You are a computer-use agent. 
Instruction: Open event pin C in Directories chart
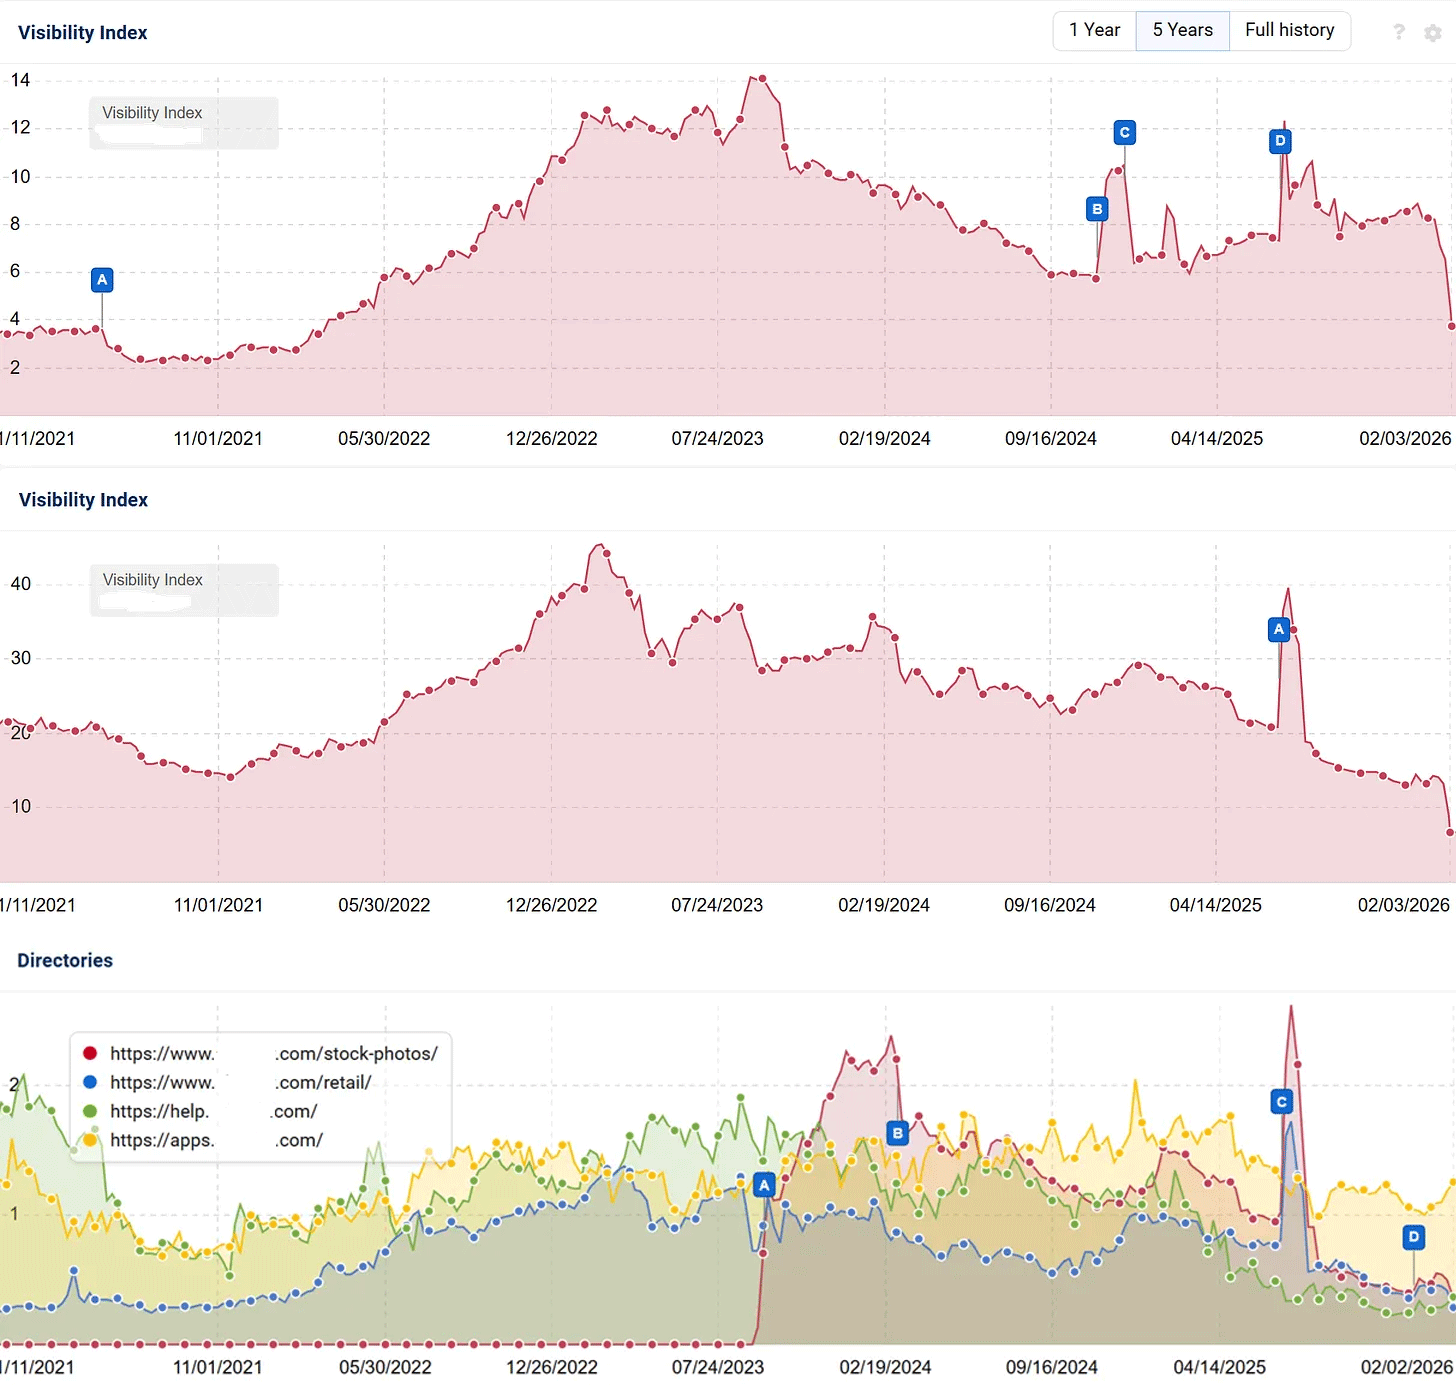coord(1282,1102)
